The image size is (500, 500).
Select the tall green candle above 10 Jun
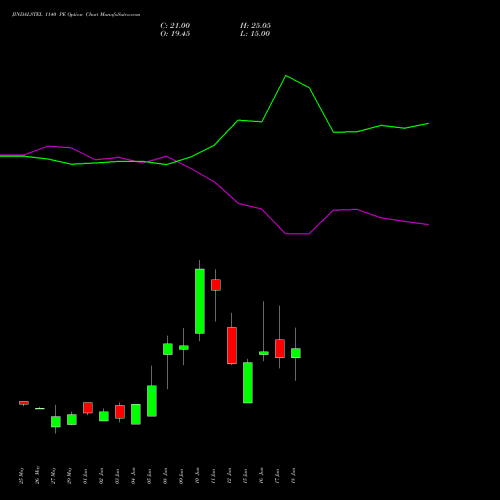pyautogui.click(x=200, y=301)
